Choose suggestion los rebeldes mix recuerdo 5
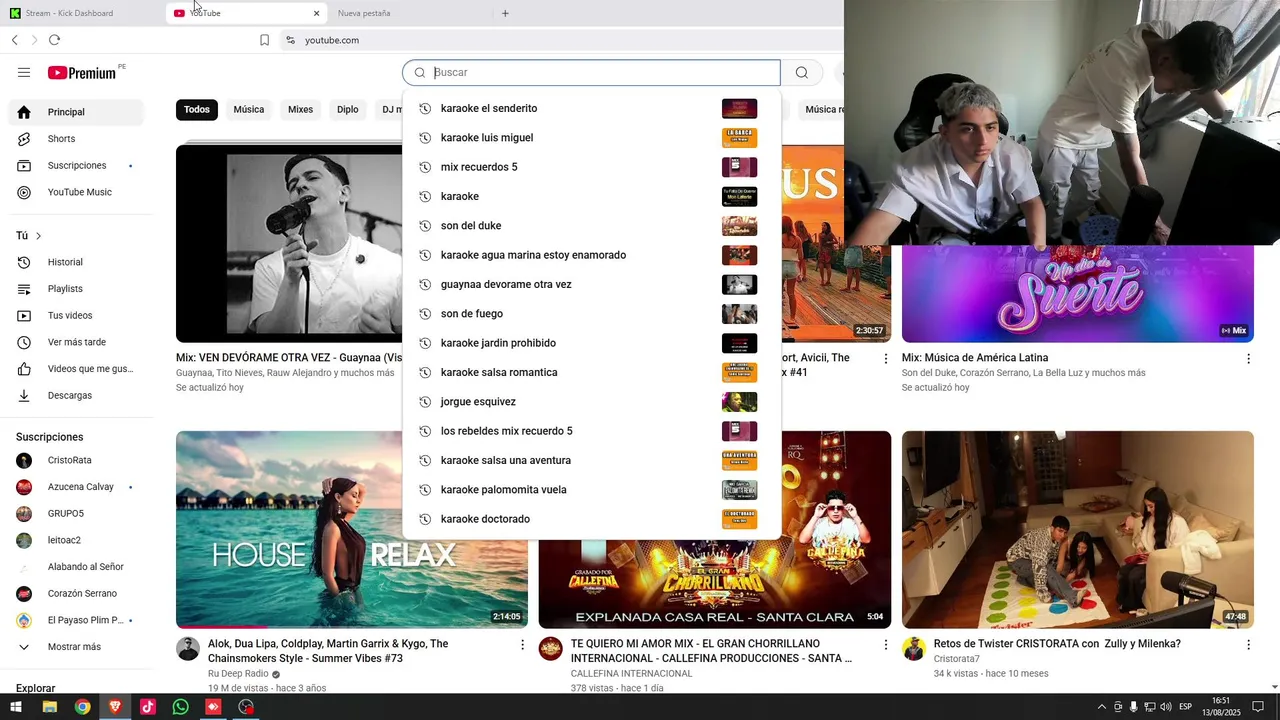This screenshot has width=1280, height=720. [x=591, y=431]
